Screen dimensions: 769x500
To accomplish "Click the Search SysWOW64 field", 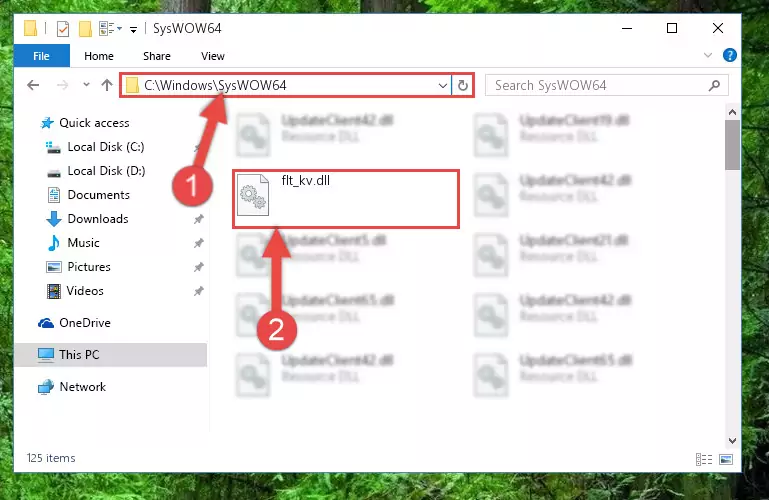I will tap(607, 85).
